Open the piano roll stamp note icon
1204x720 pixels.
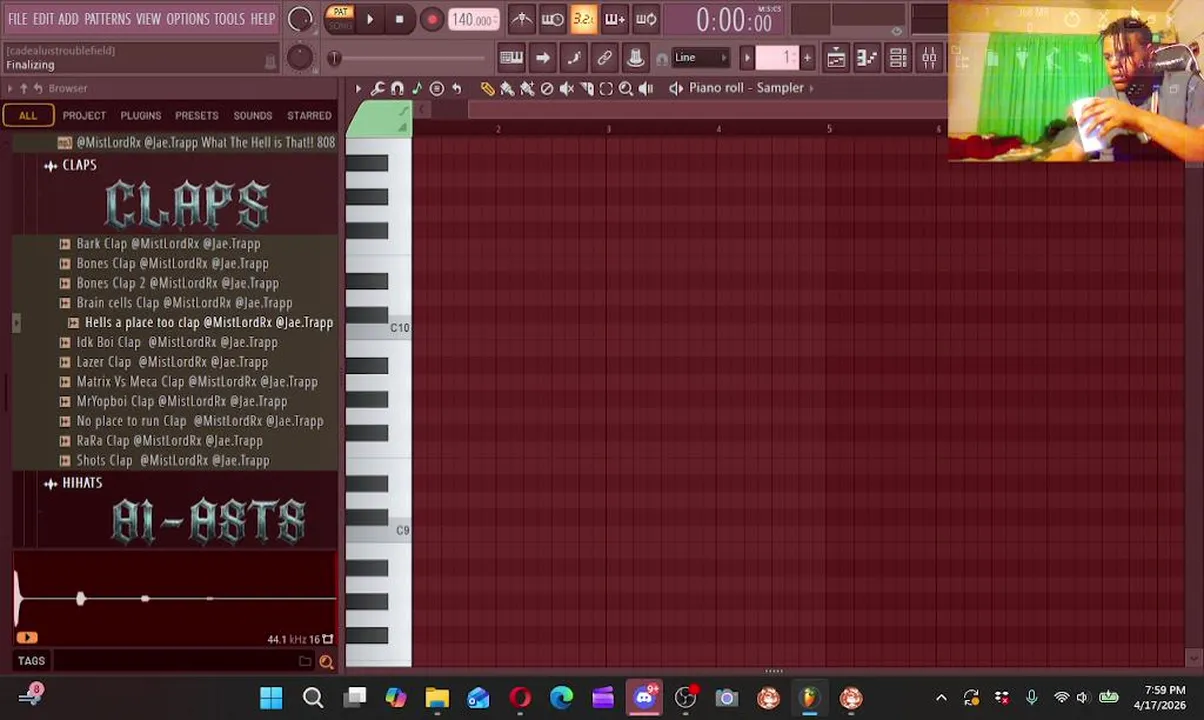(417, 88)
